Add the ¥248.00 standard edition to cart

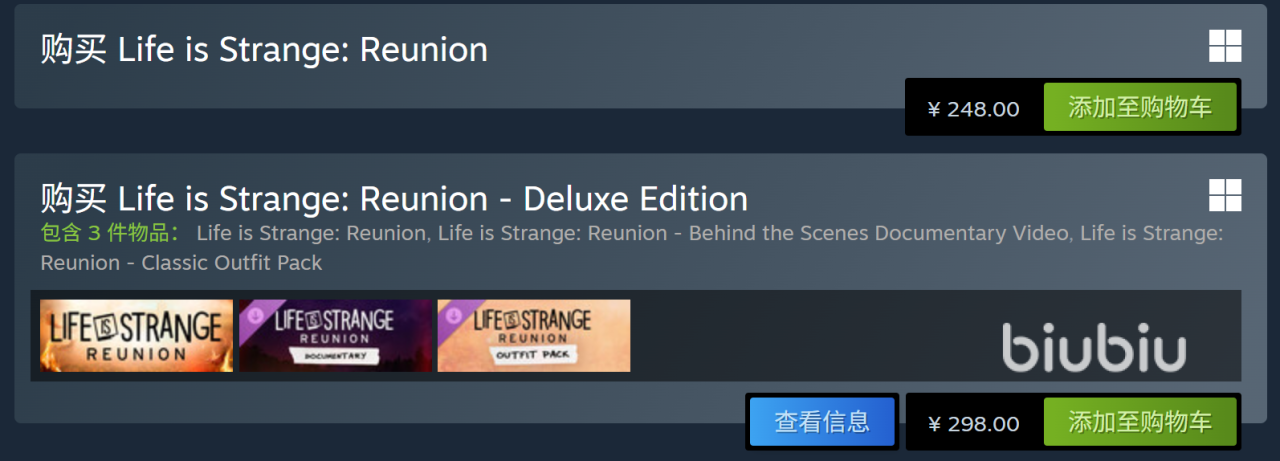[x=1140, y=108]
